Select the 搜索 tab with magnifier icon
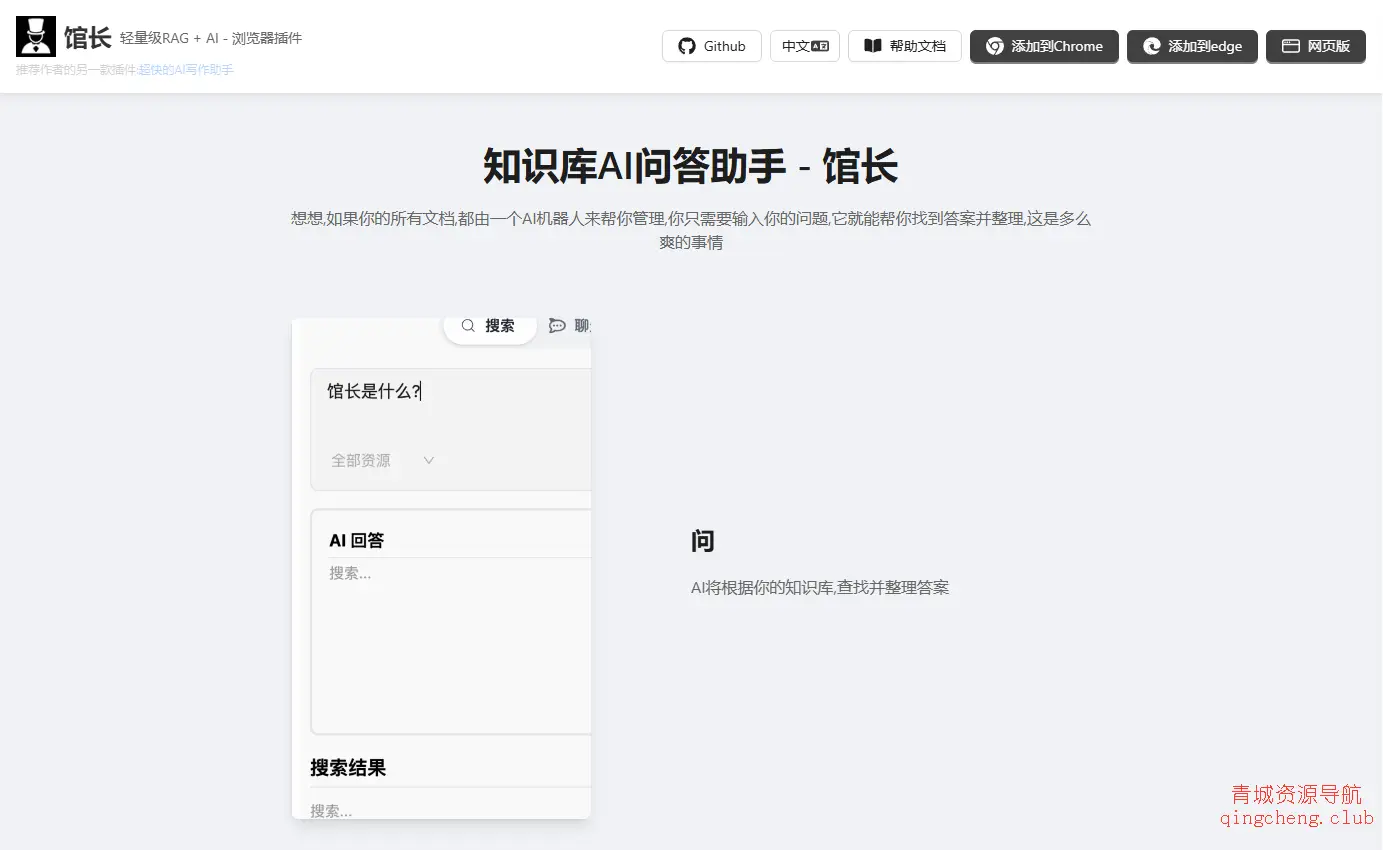The height and width of the screenshot is (850, 1383). pyautogui.click(x=489, y=326)
